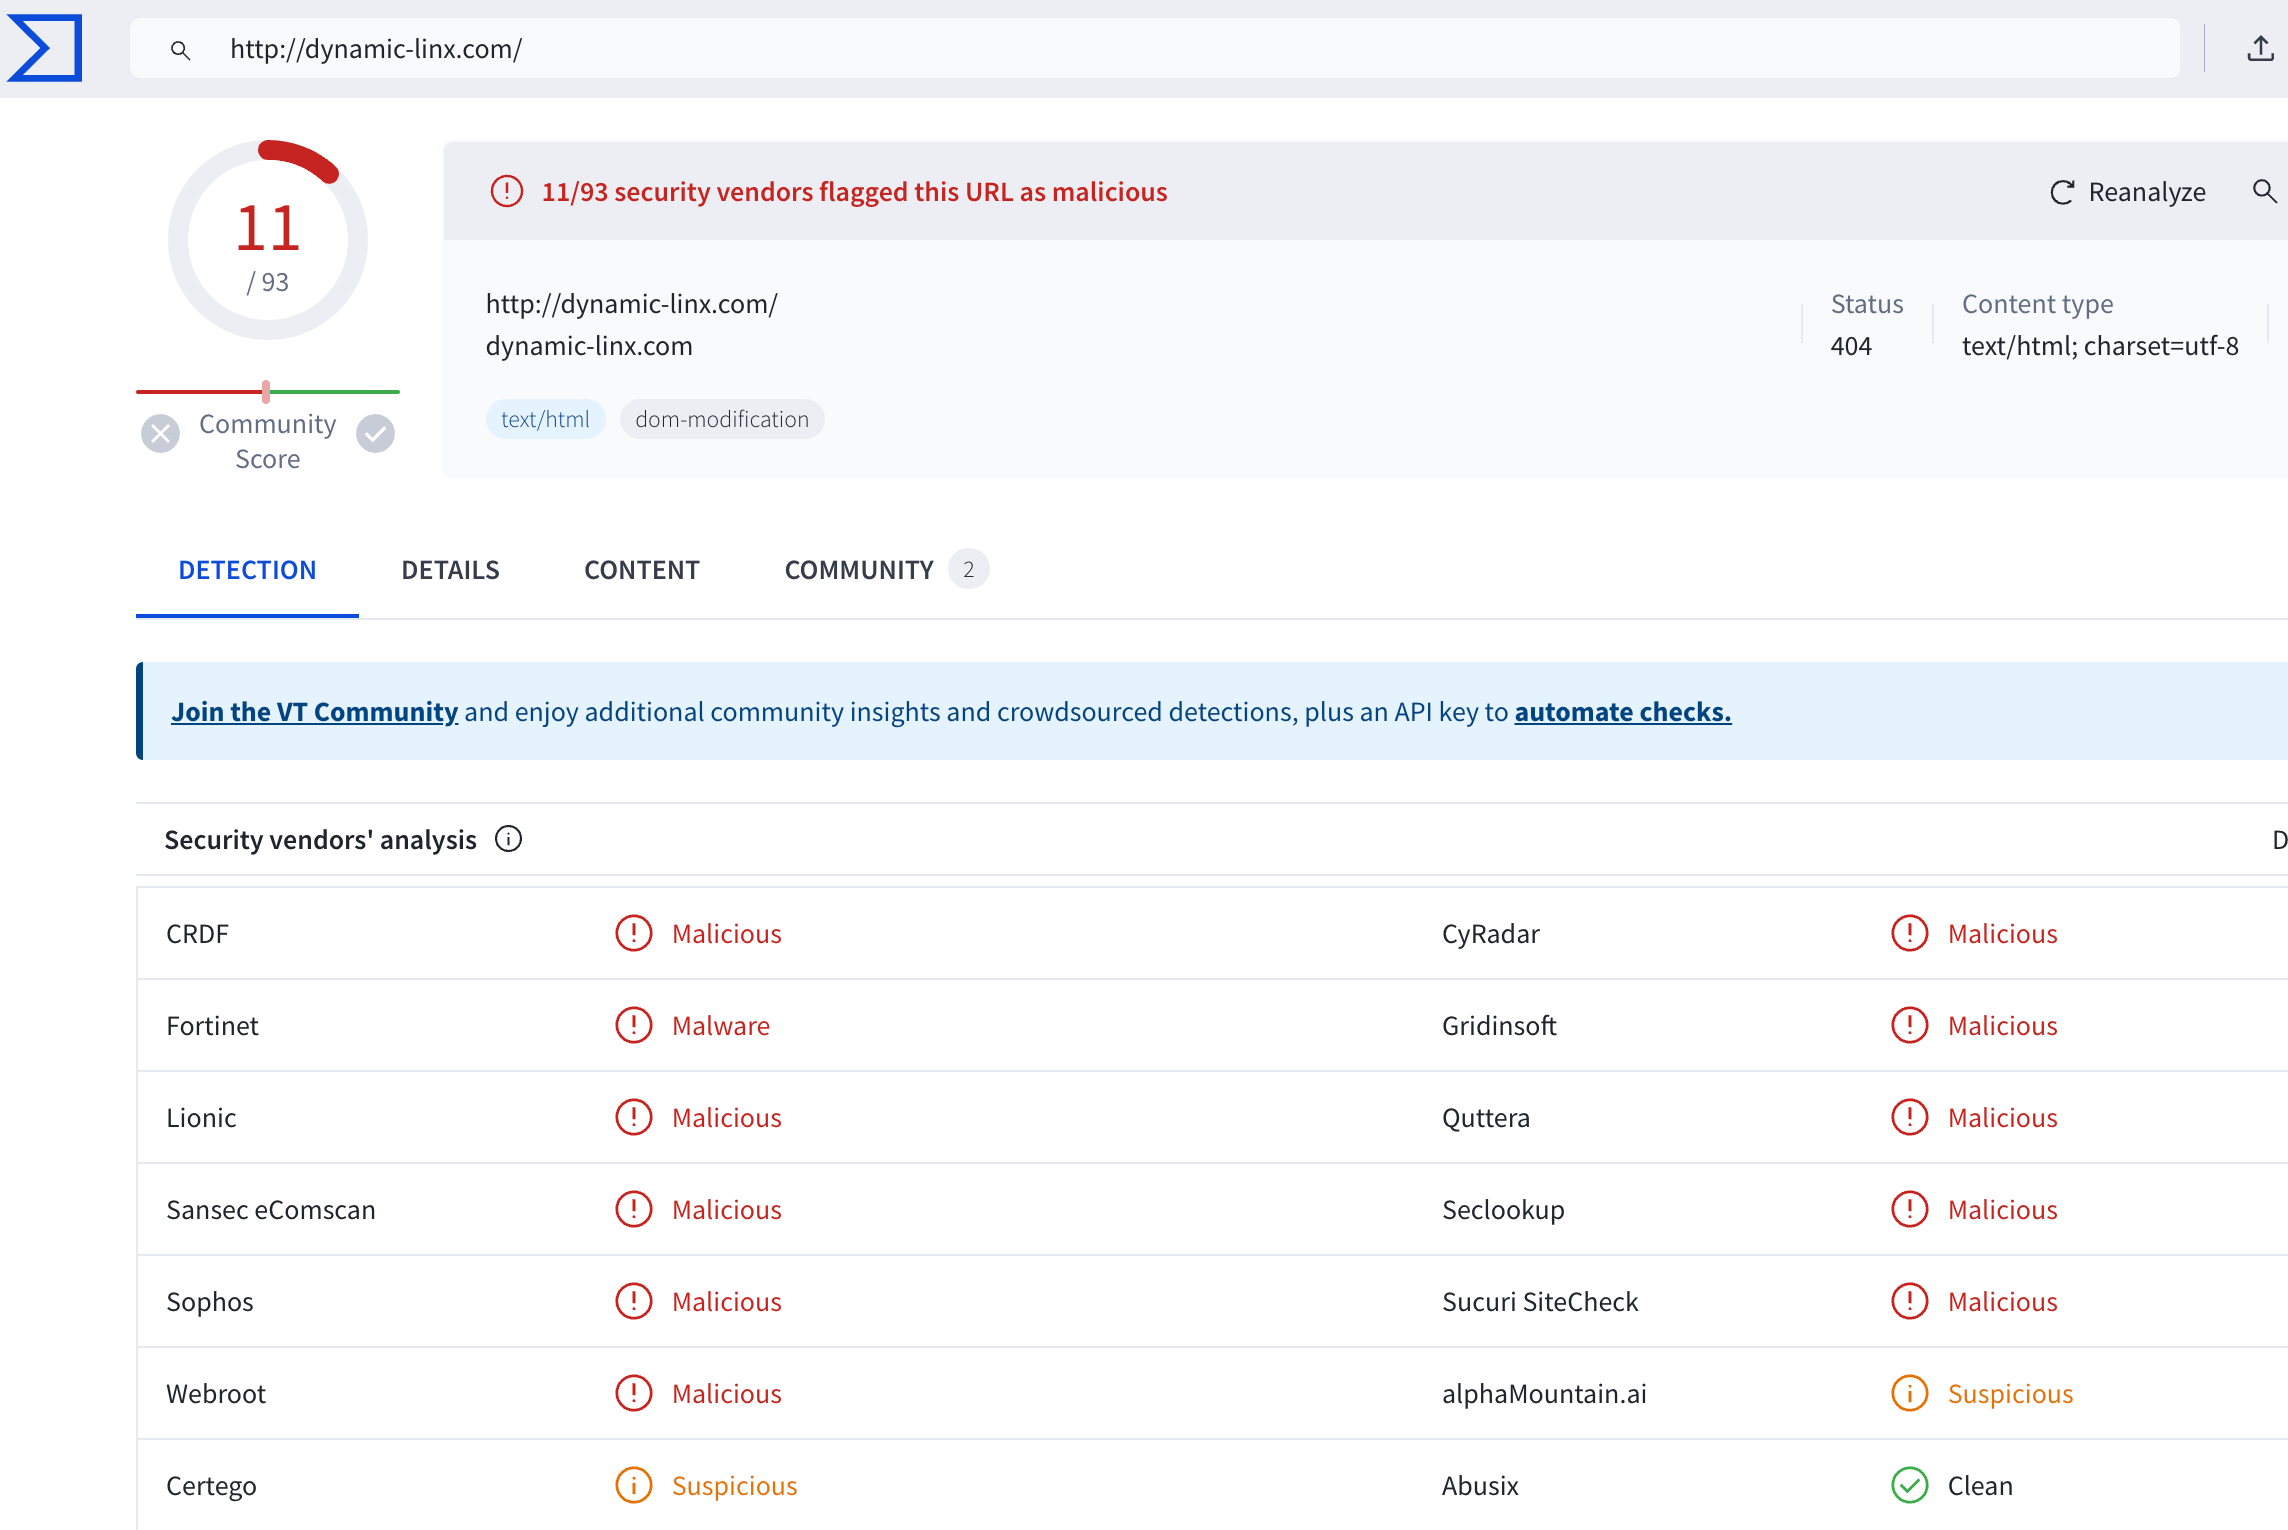Click Sophos malicious warning icon
The image size is (2288, 1530).
(634, 1301)
